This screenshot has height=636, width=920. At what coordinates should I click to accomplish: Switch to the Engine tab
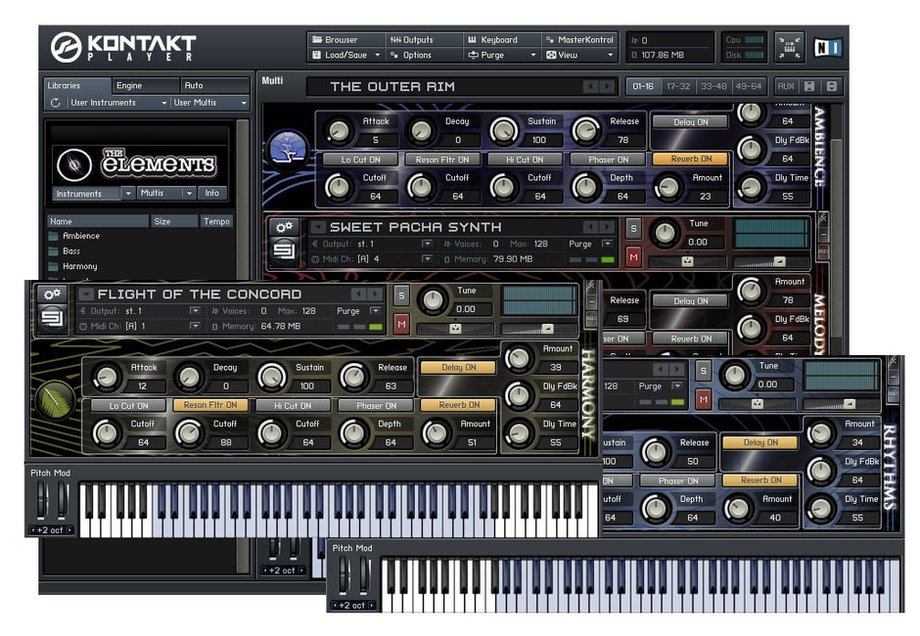pos(146,86)
